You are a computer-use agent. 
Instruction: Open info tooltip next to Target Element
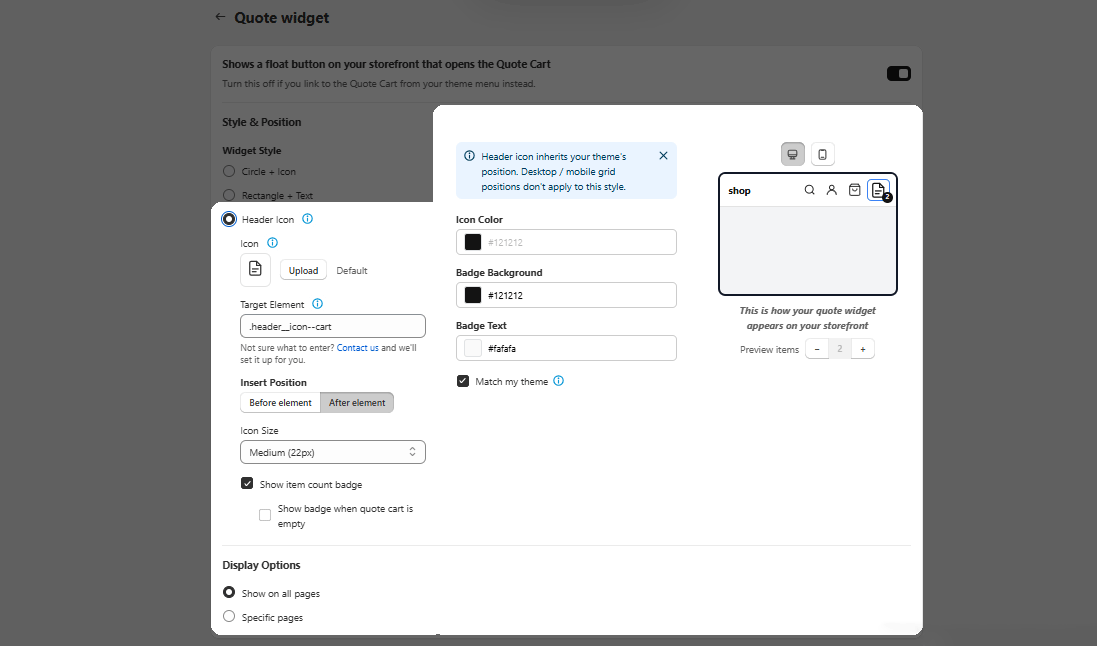coord(317,304)
